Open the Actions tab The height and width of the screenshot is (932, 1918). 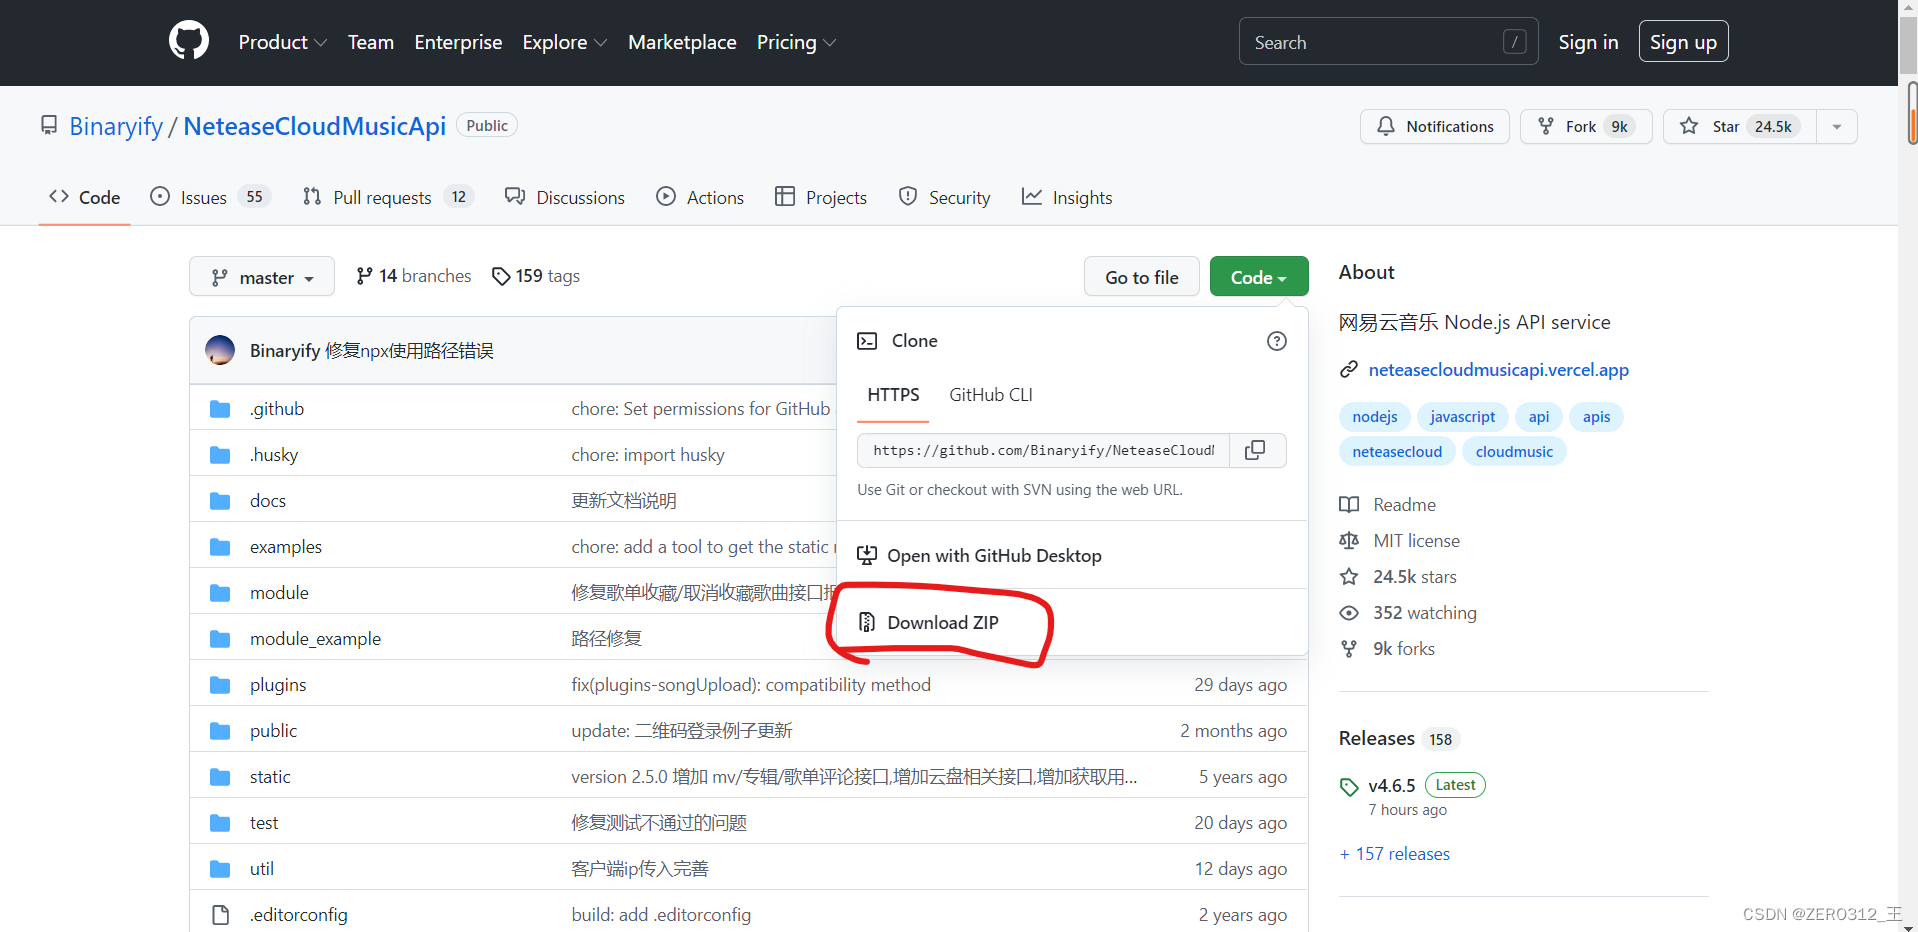[700, 197]
